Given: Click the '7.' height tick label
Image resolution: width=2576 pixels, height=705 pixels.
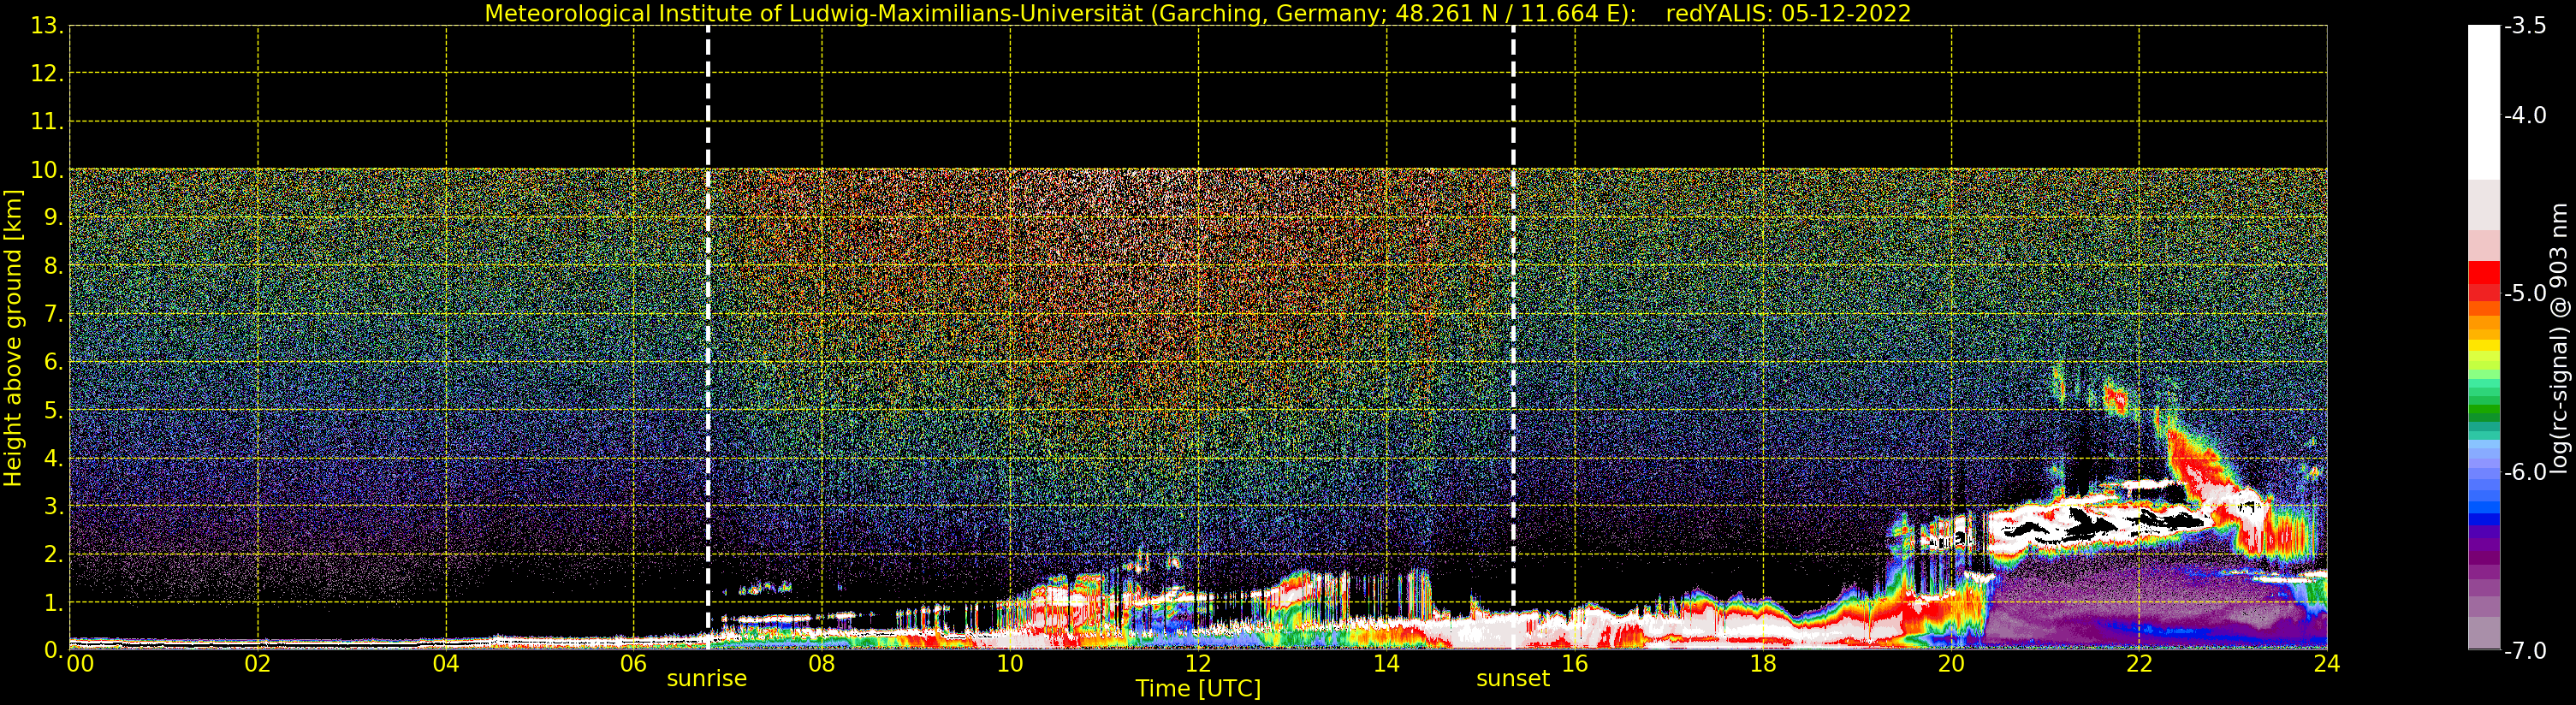Looking at the screenshot, I should click(x=53, y=314).
